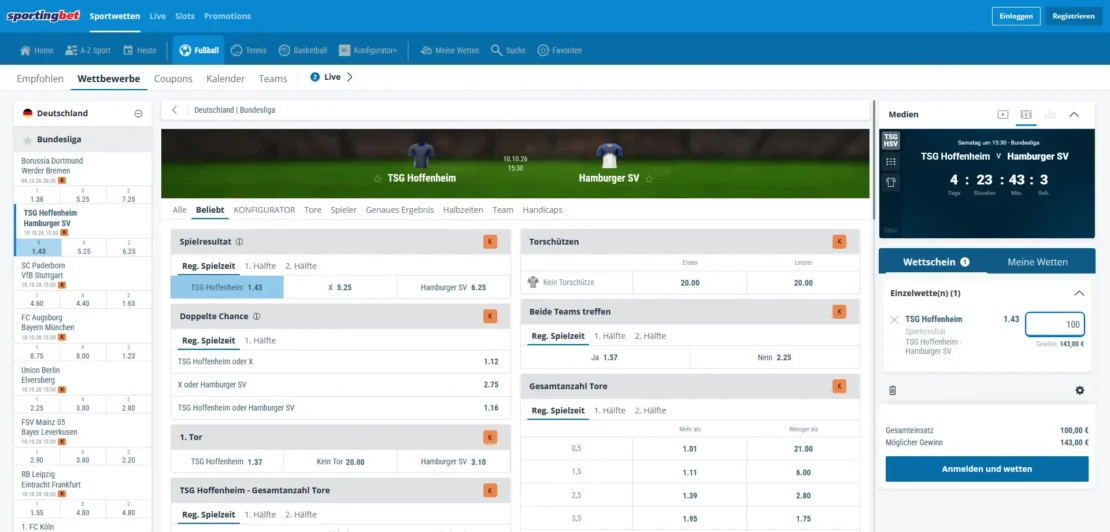Image resolution: width=1110 pixels, height=532 pixels.
Task: Open the Konfigurator+ tool
Action: (x=368, y=50)
